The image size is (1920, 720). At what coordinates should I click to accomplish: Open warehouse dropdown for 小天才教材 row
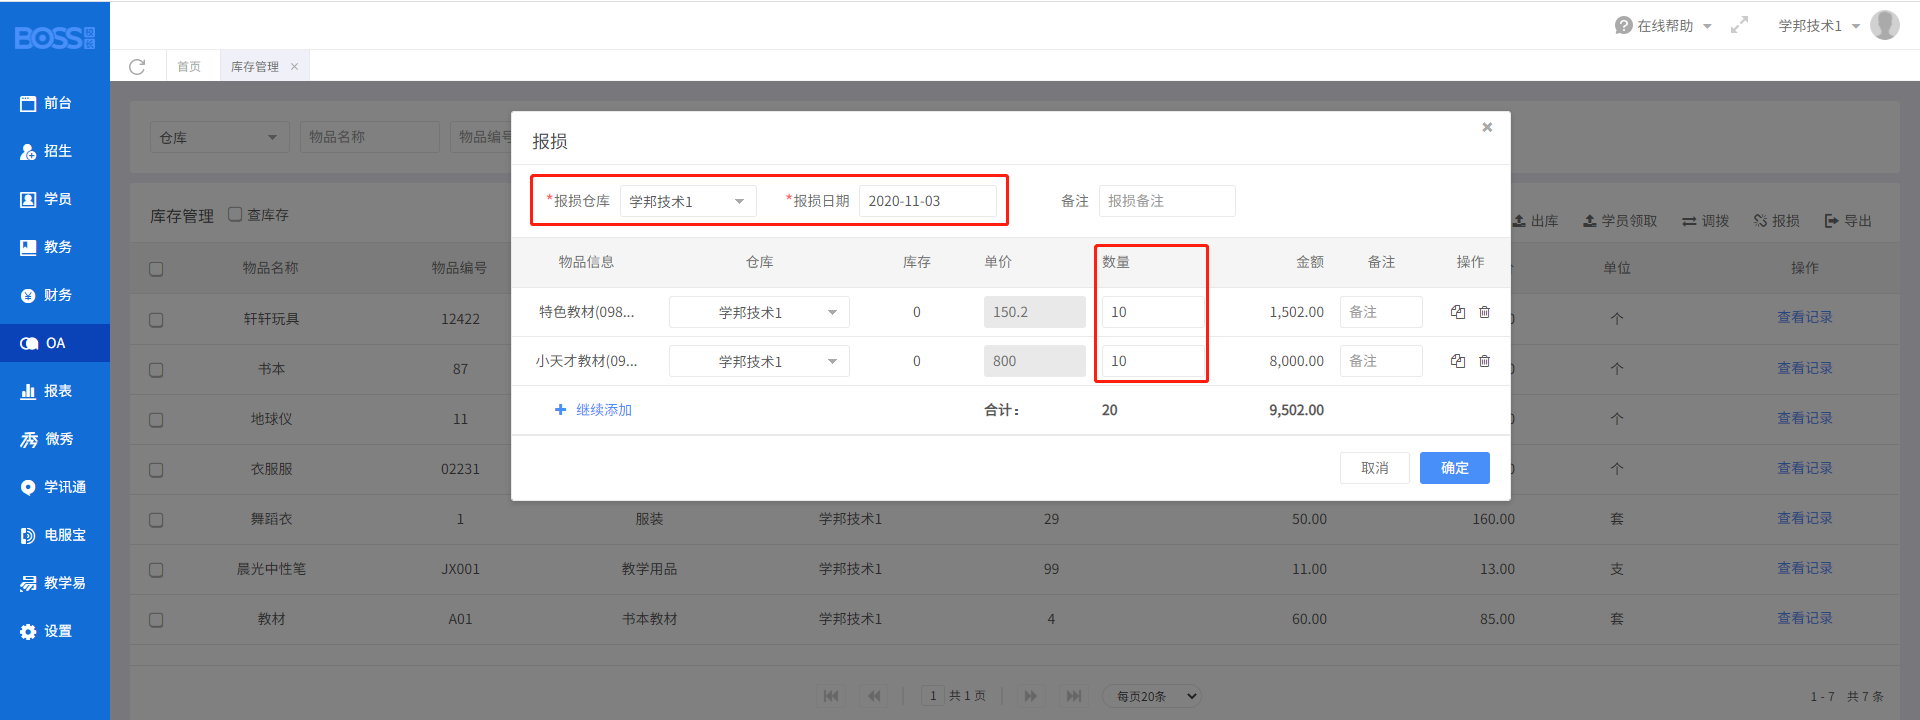(x=759, y=361)
